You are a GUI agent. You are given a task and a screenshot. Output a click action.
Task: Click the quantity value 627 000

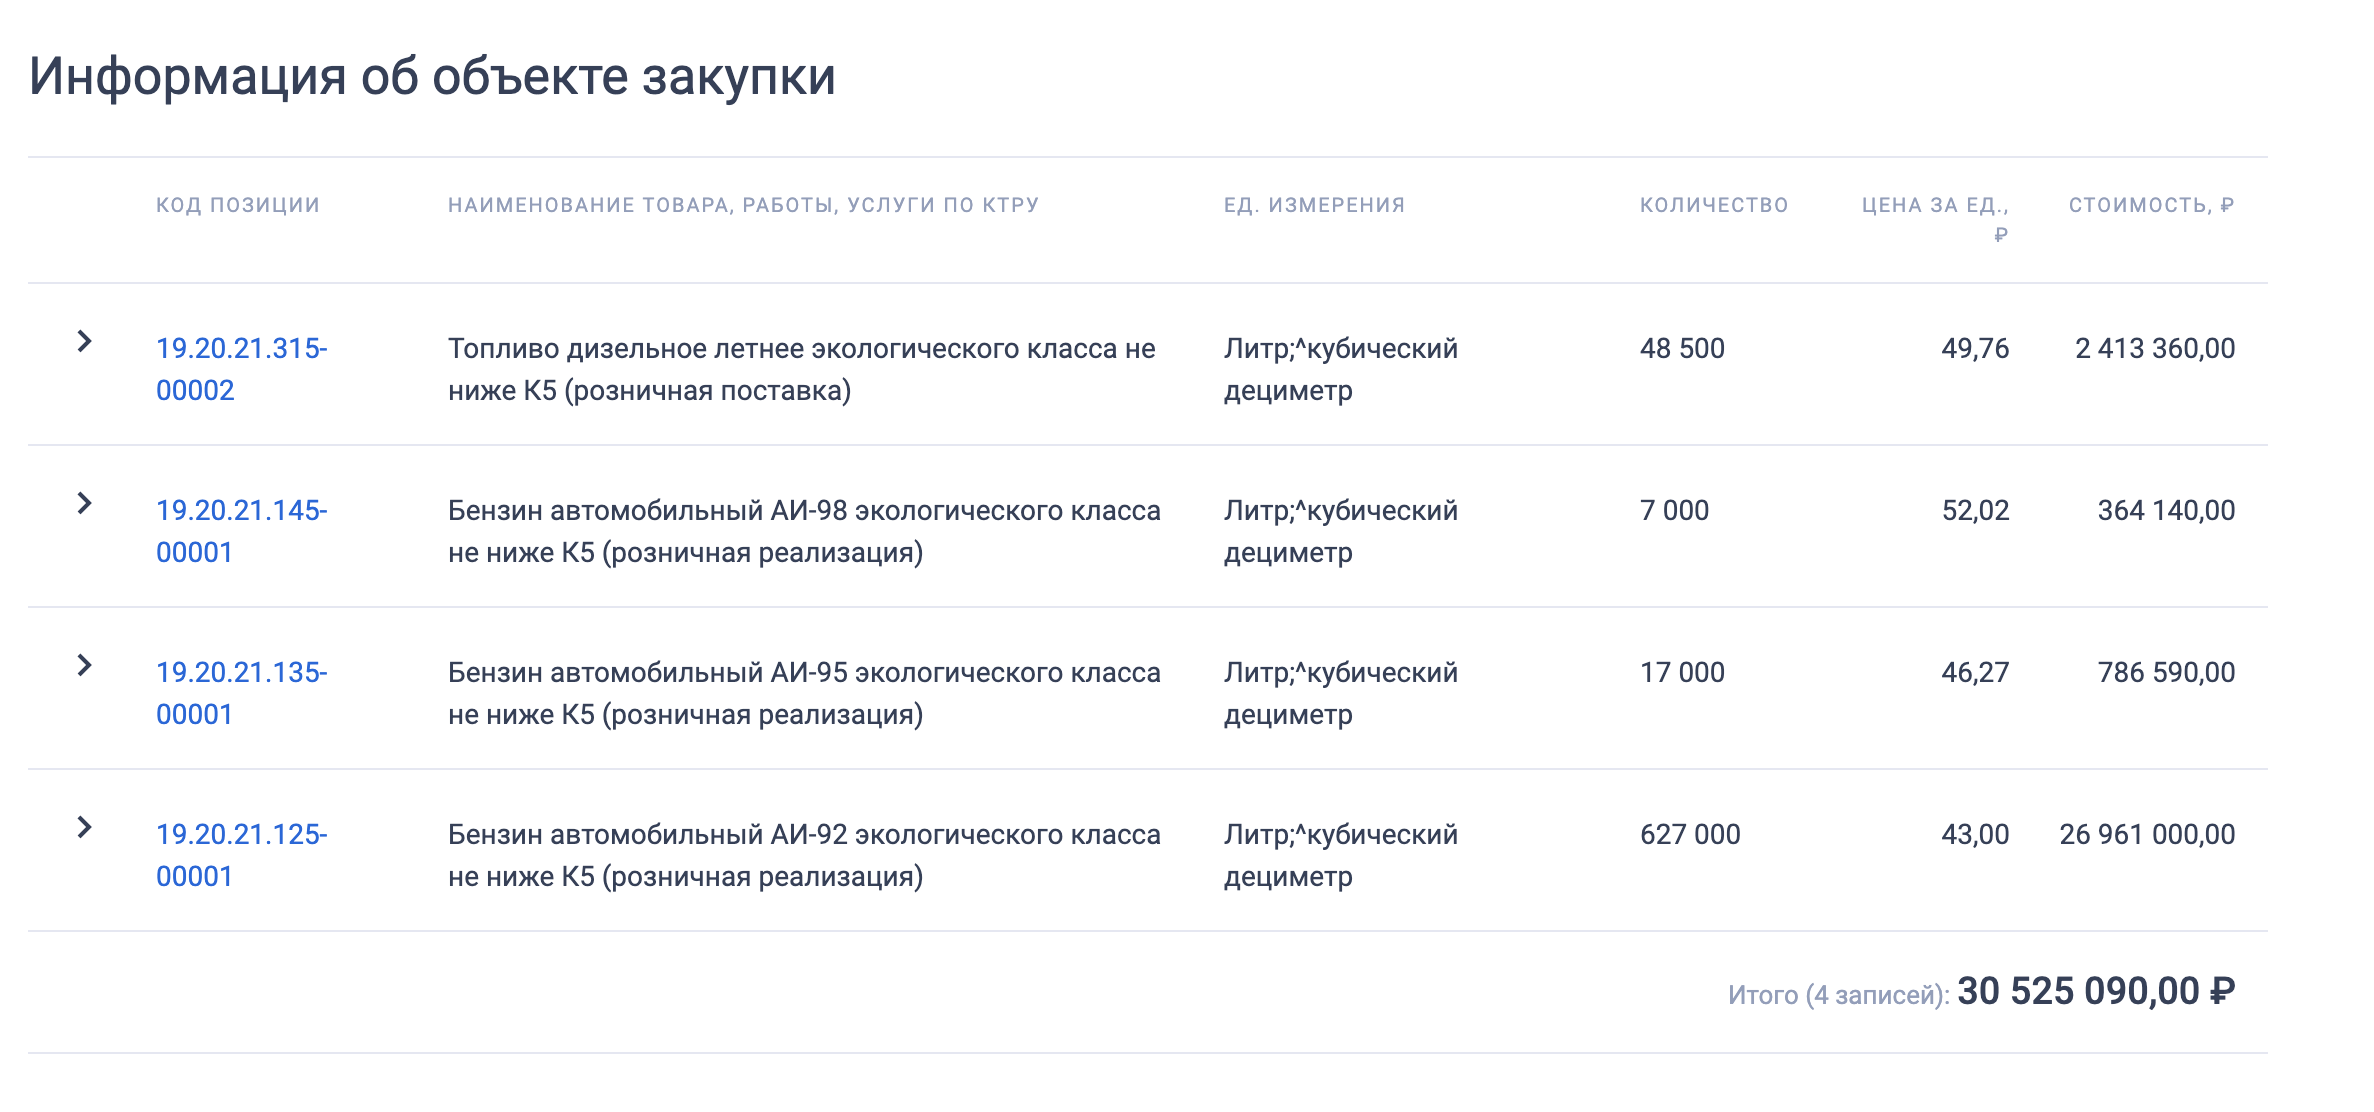click(x=1690, y=834)
